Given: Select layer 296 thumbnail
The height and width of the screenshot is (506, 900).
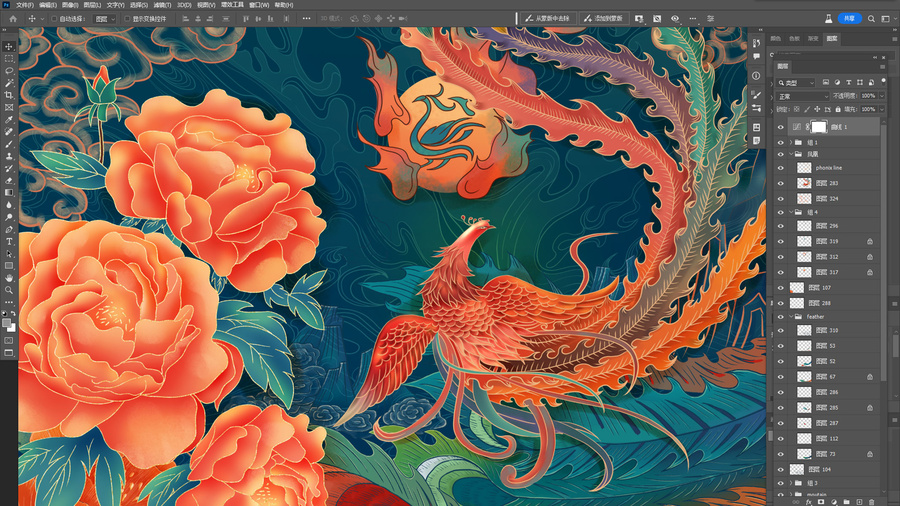Looking at the screenshot, I should click(x=804, y=226).
